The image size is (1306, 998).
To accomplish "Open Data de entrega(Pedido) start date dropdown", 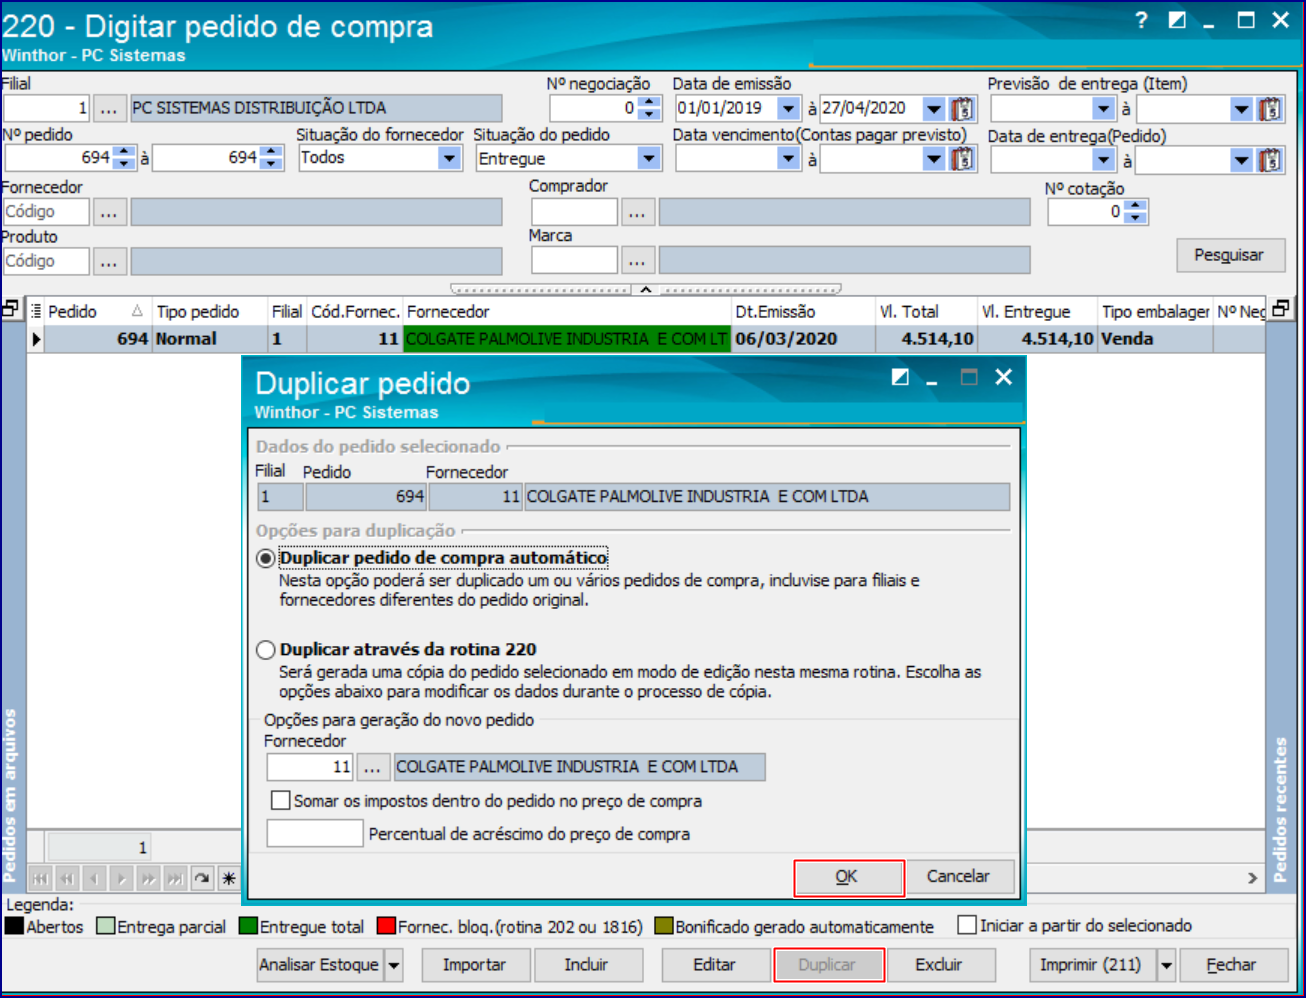I will click(1104, 160).
